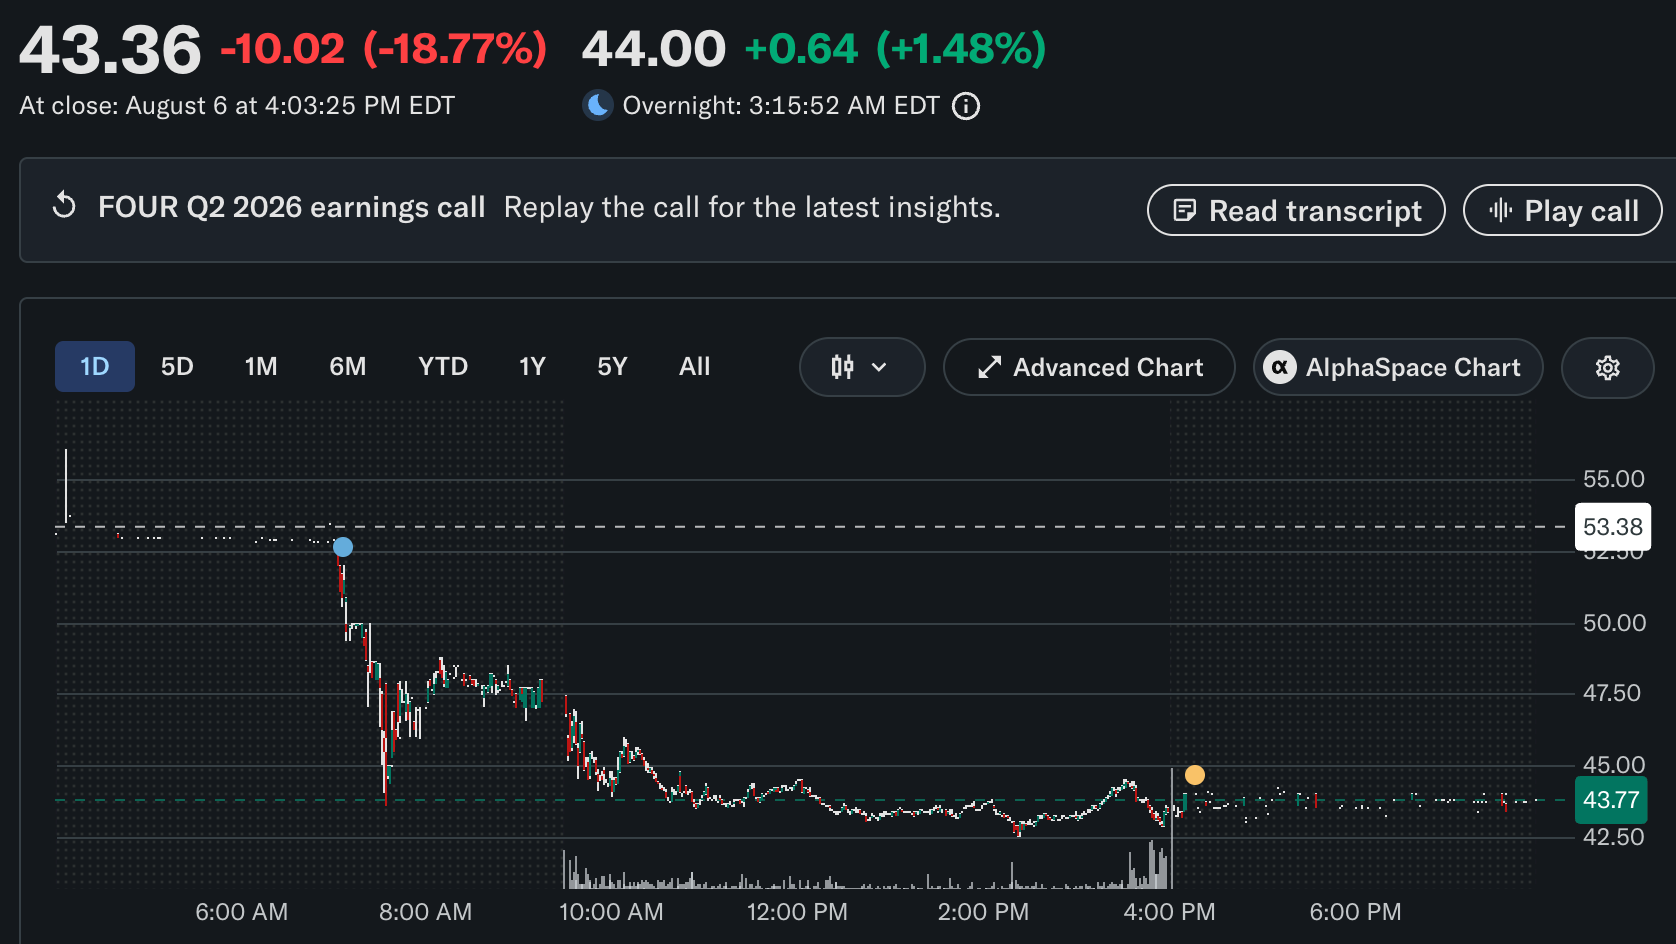The image size is (1676, 944).
Task: Click the overnight moon icon
Action: tap(598, 105)
